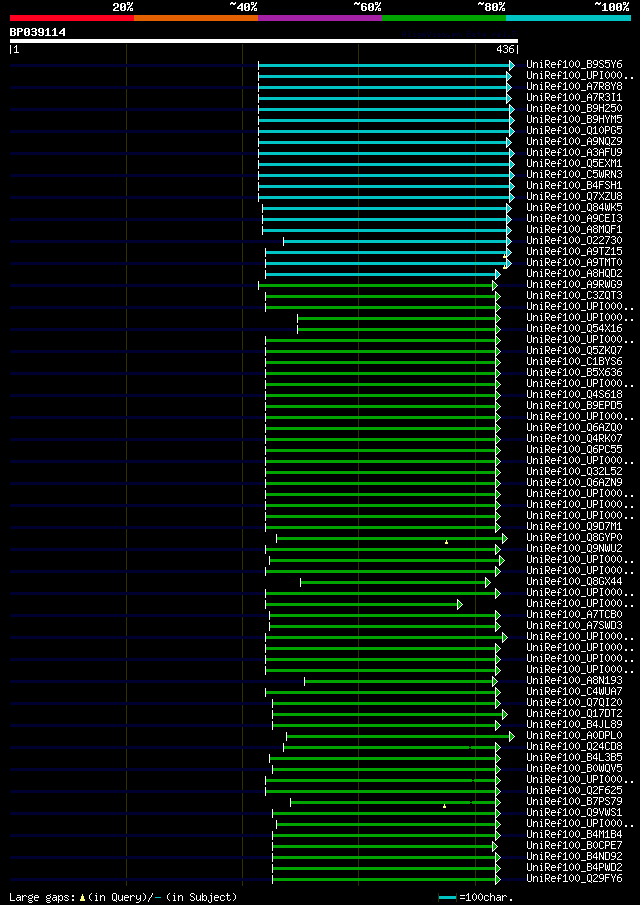Open hit UniRef100_B4L3B5
Image resolution: width=640 pixels, height=905 pixels.
(x=574, y=757)
